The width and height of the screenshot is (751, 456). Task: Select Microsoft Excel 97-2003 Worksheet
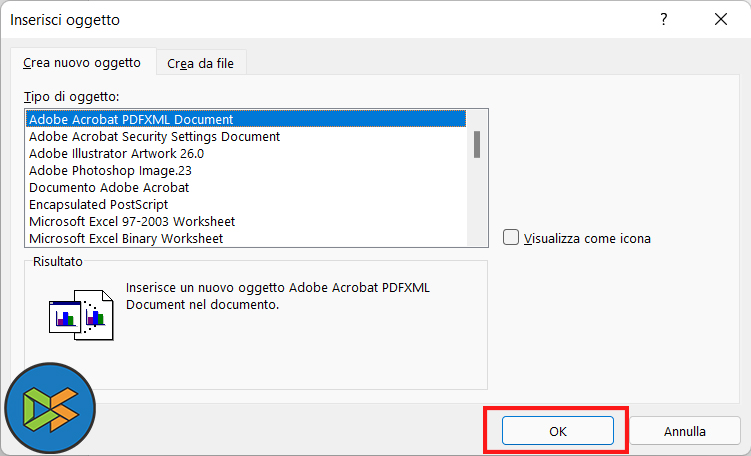coord(132,221)
